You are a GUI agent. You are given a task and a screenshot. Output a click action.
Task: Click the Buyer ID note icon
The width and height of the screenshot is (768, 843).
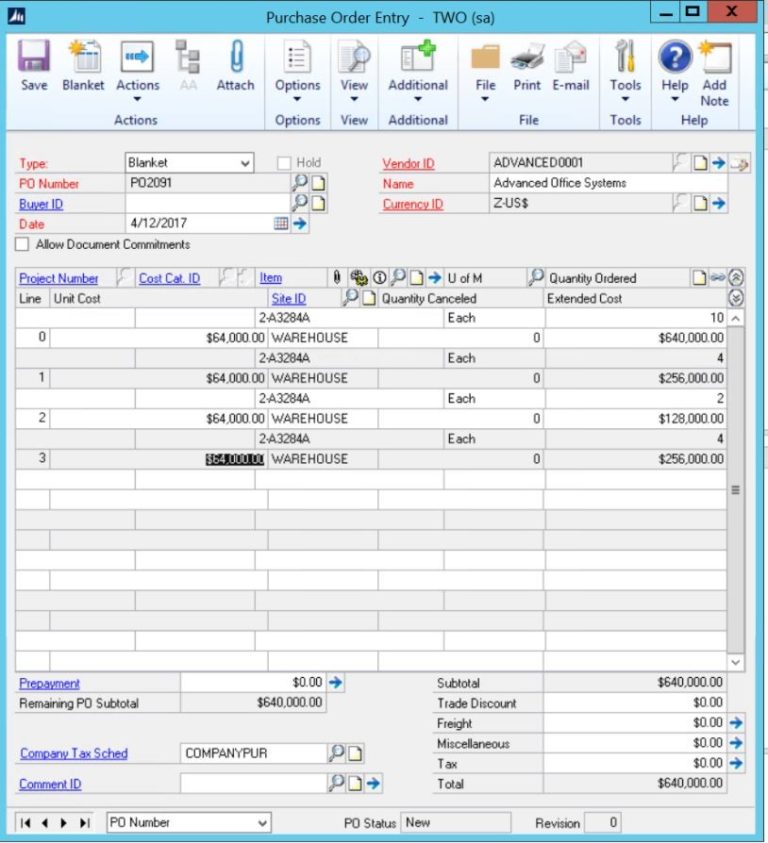(318, 204)
